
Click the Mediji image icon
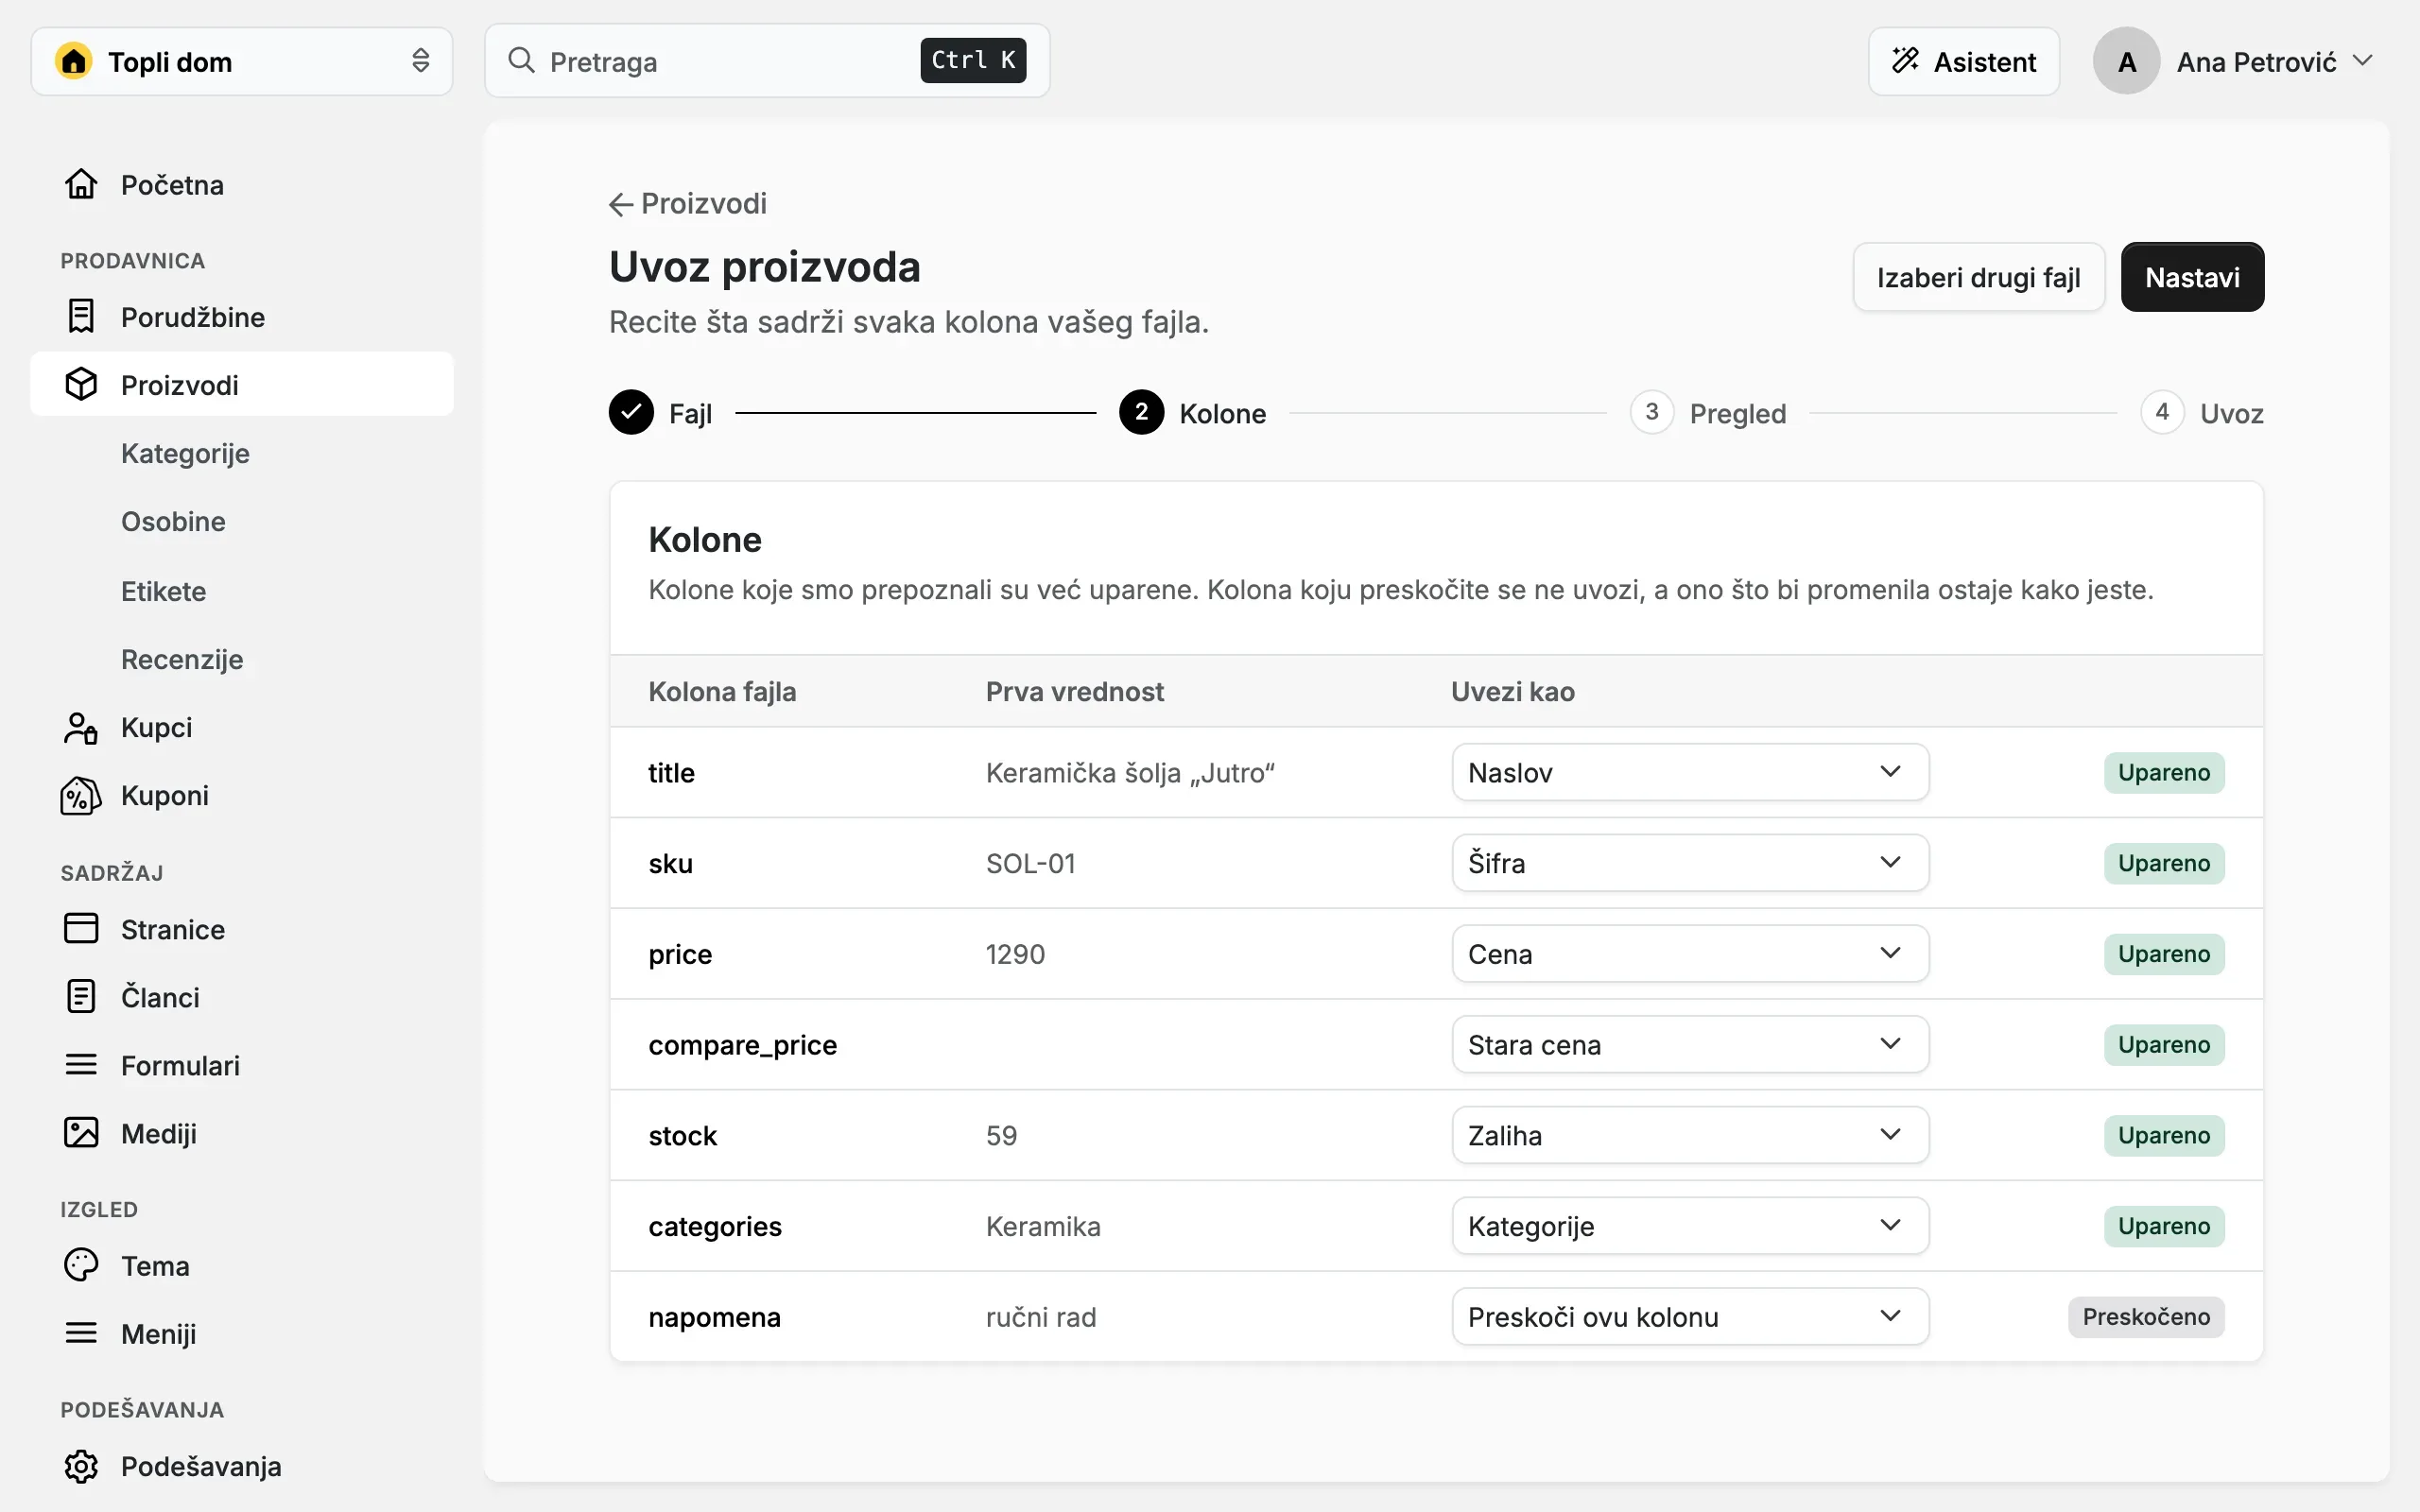(81, 1133)
